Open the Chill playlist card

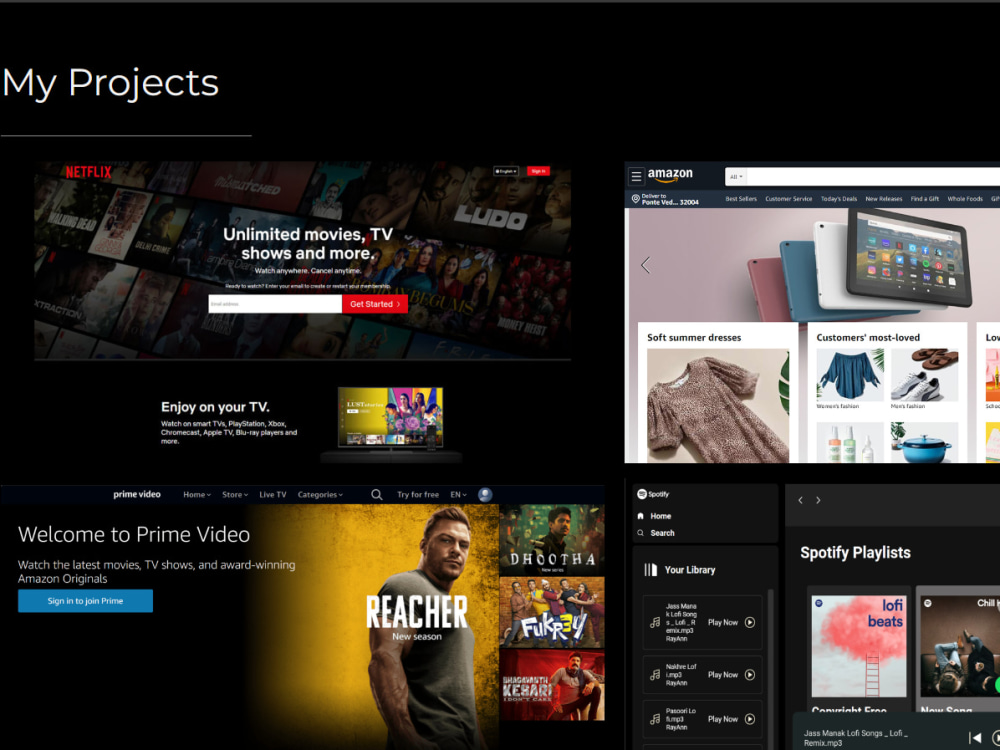pyautogui.click(x=958, y=649)
